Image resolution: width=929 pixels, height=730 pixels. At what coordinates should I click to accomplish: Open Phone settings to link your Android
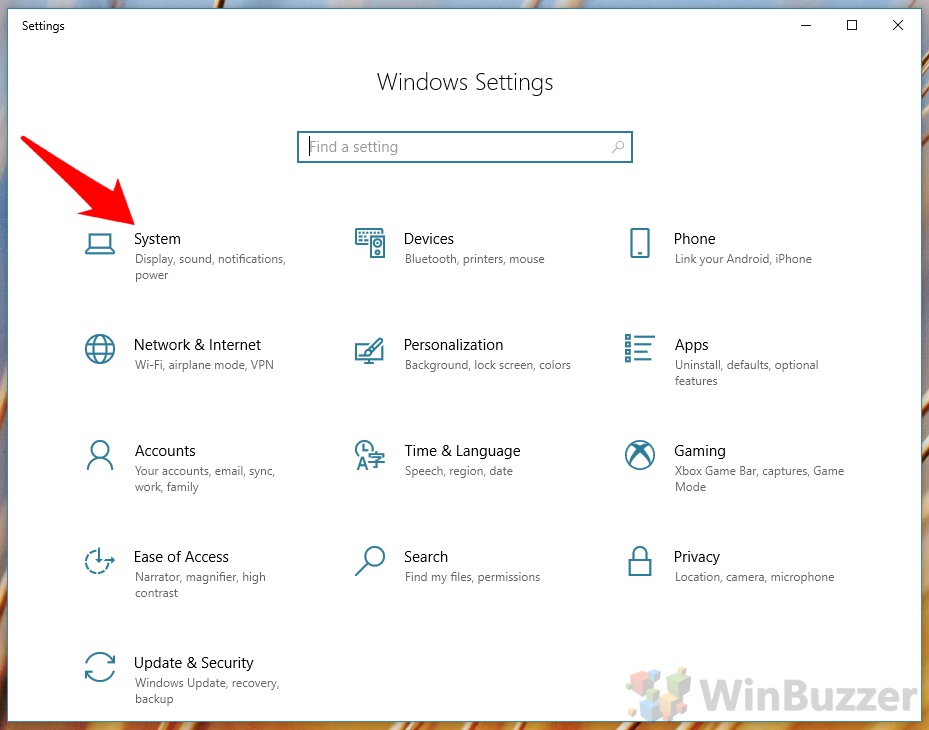[696, 239]
